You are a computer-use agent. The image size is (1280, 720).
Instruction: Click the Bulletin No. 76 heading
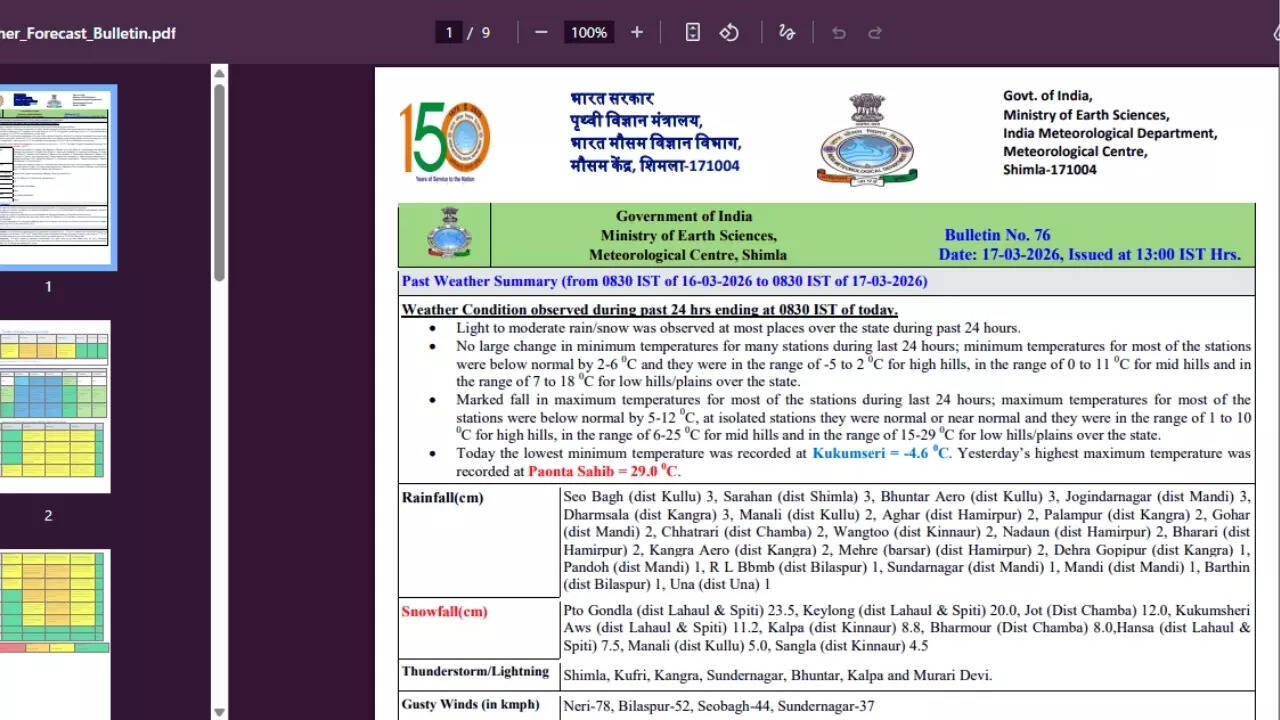click(997, 235)
